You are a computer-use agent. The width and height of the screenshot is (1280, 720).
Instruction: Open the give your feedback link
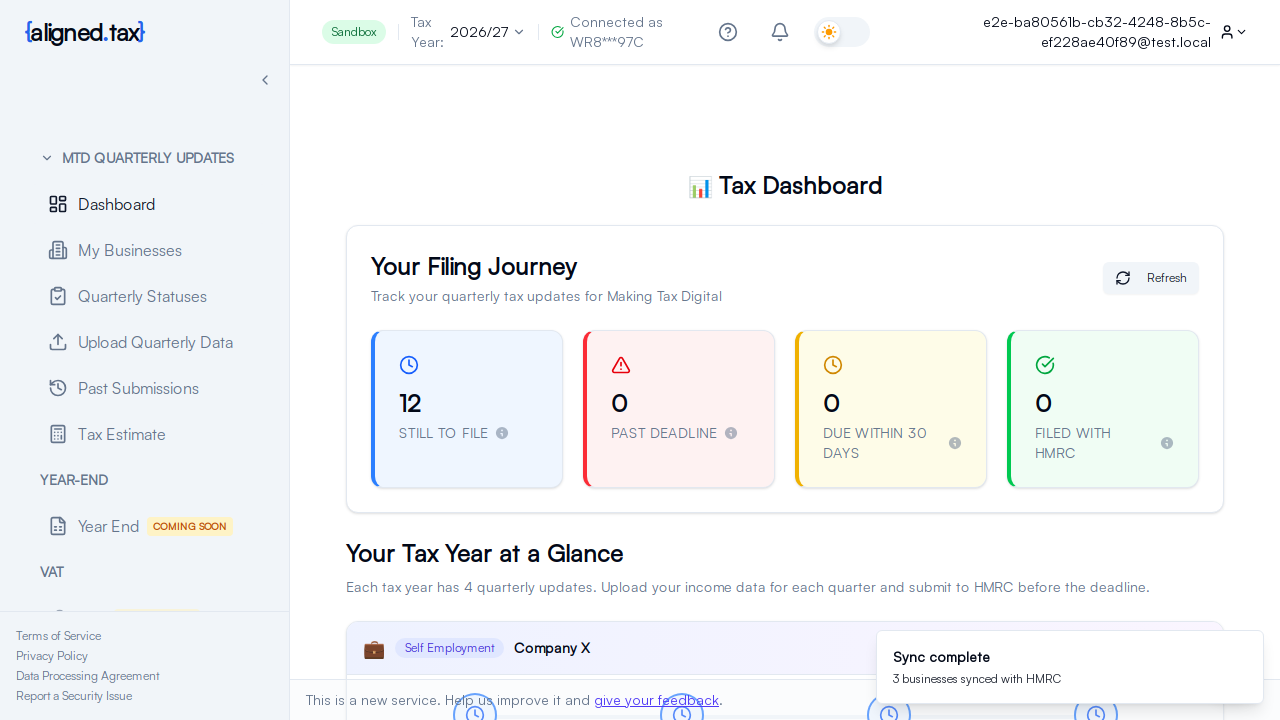pyautogui.click(x=656, y=700)
